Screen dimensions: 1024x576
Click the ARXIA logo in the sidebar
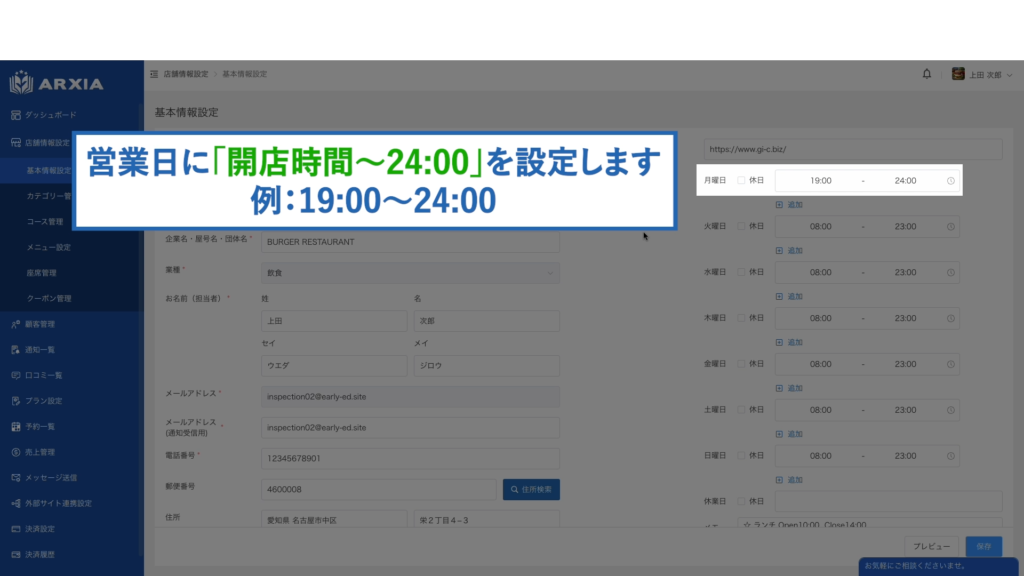coord(56,83)
